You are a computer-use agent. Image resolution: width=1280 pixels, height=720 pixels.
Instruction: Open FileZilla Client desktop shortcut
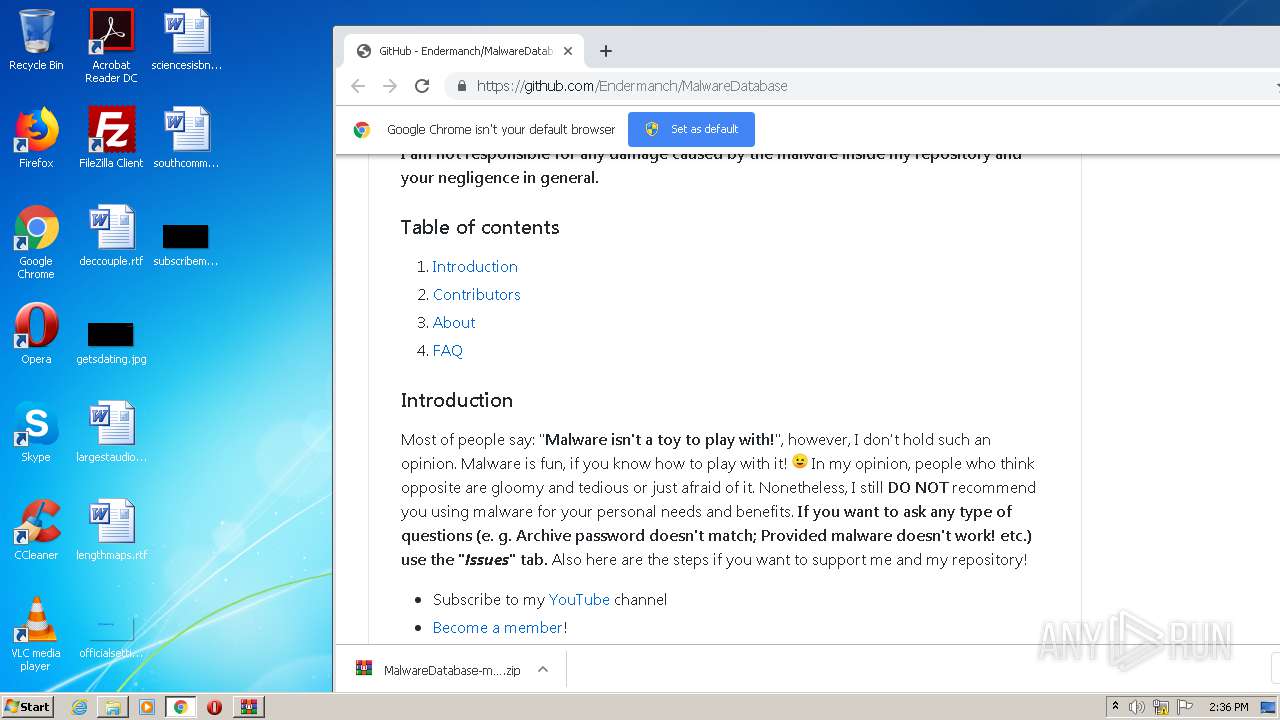click(x=111, y=138)
